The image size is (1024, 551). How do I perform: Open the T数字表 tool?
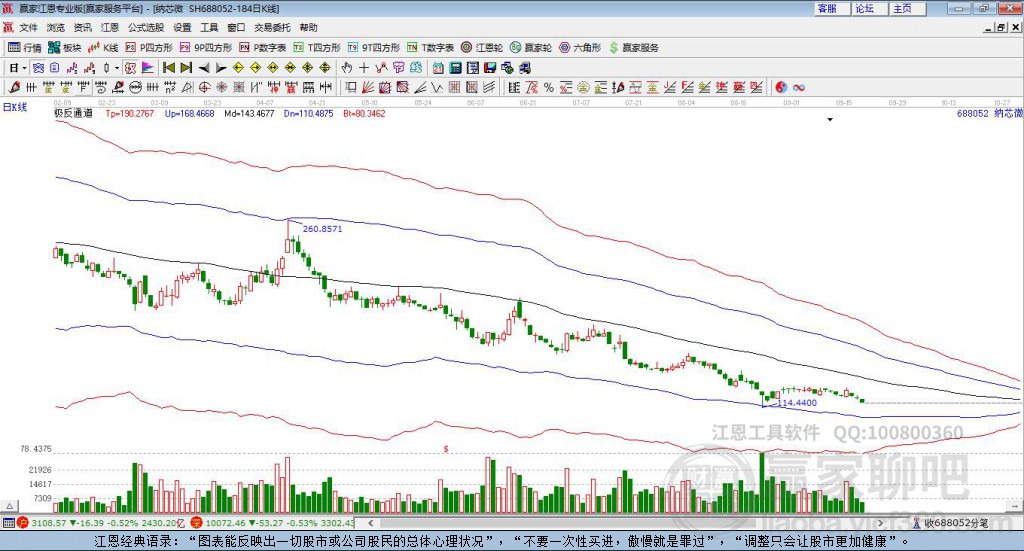(430, 48)
